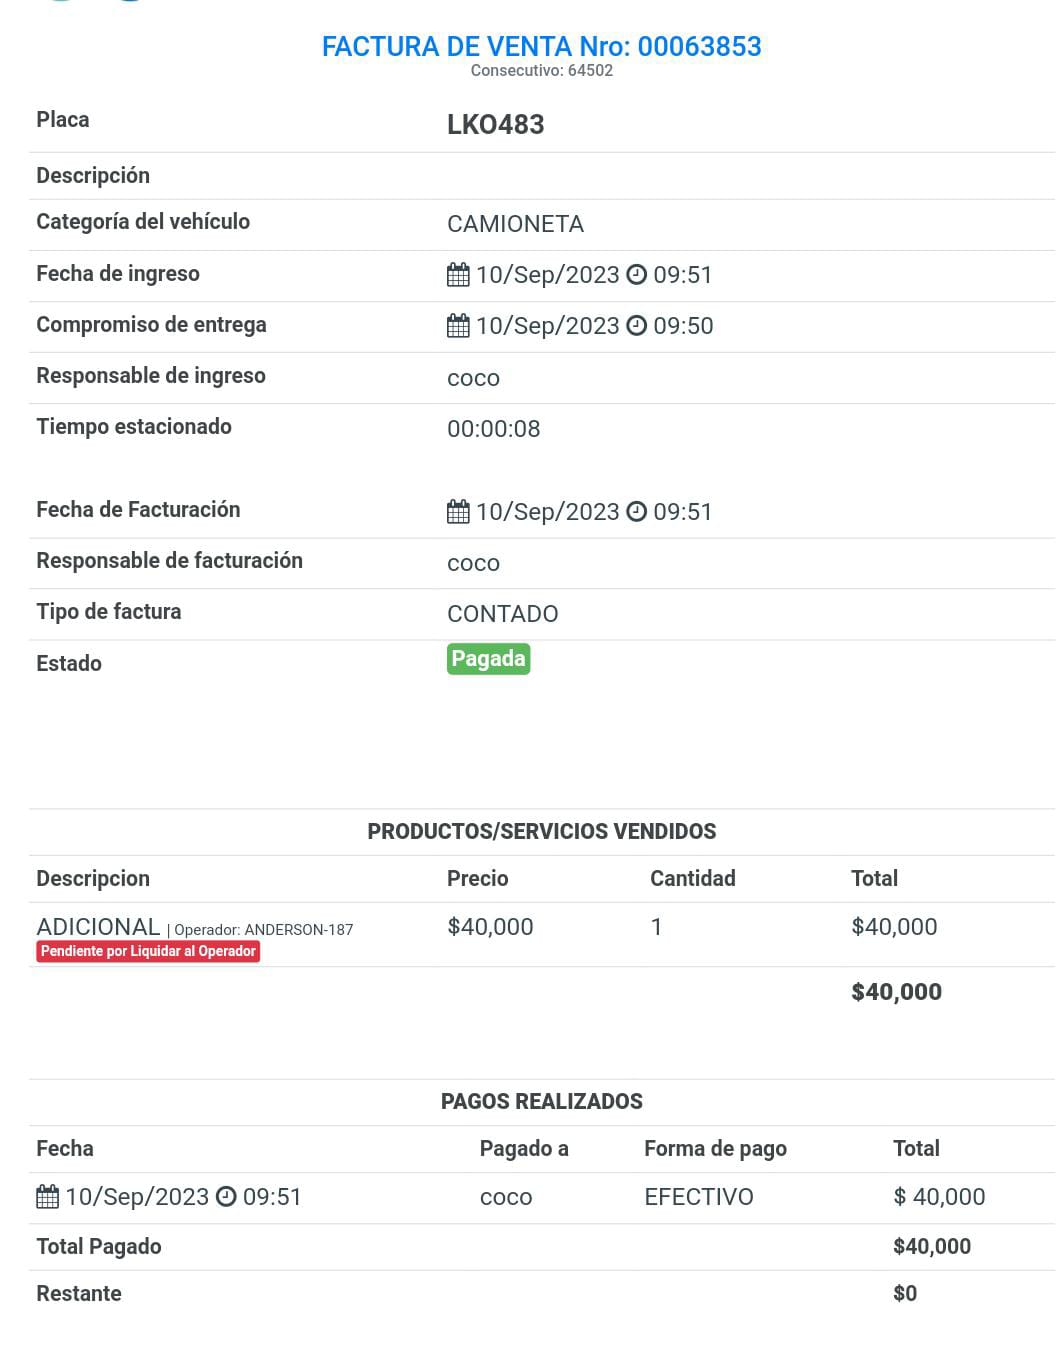Screen dimensions: 1062x1348
Task: Click calendar icon beside Compromiso de entrega date
Action: pyautogui.click(x=458, y=326)
